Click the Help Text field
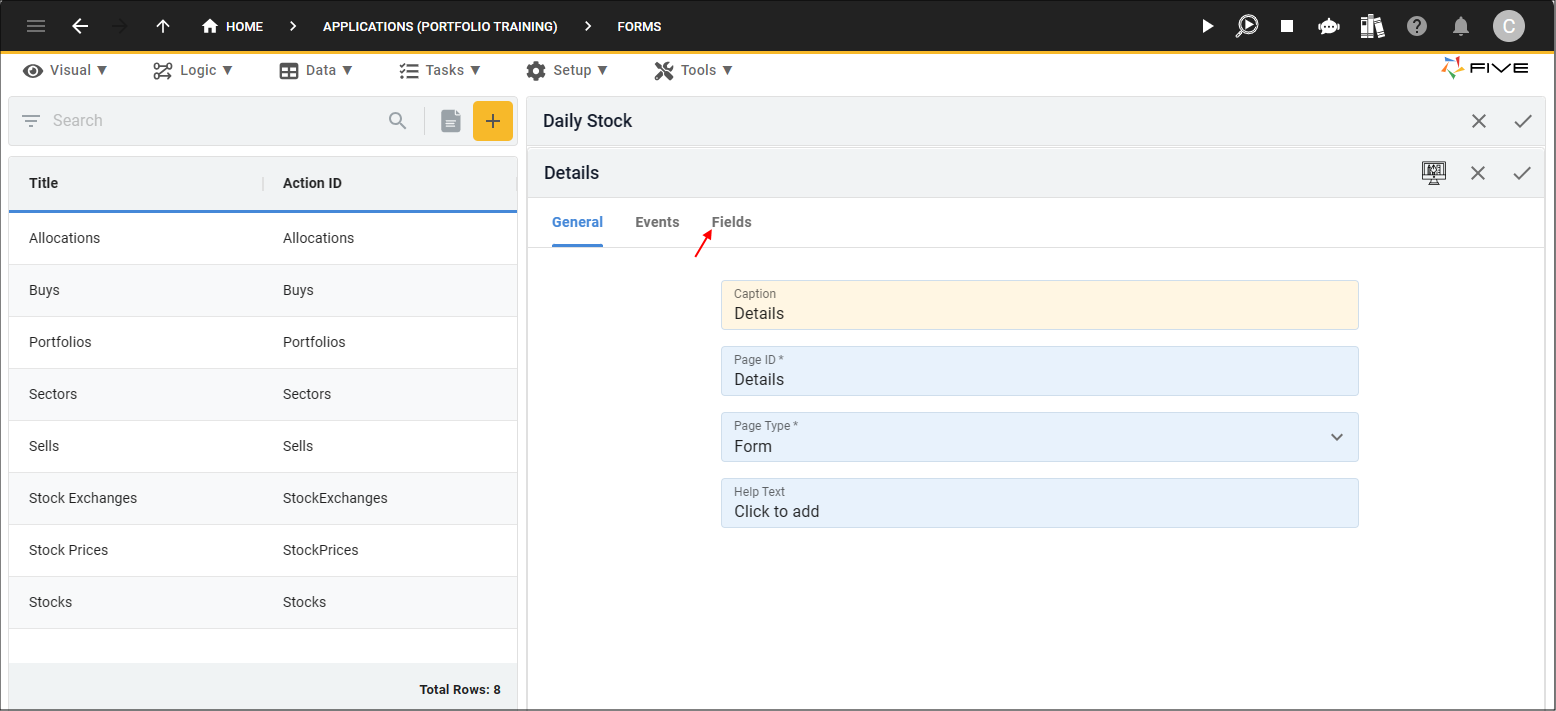Viewport: 1556px width, 711px height. (x=1039, y=503)
